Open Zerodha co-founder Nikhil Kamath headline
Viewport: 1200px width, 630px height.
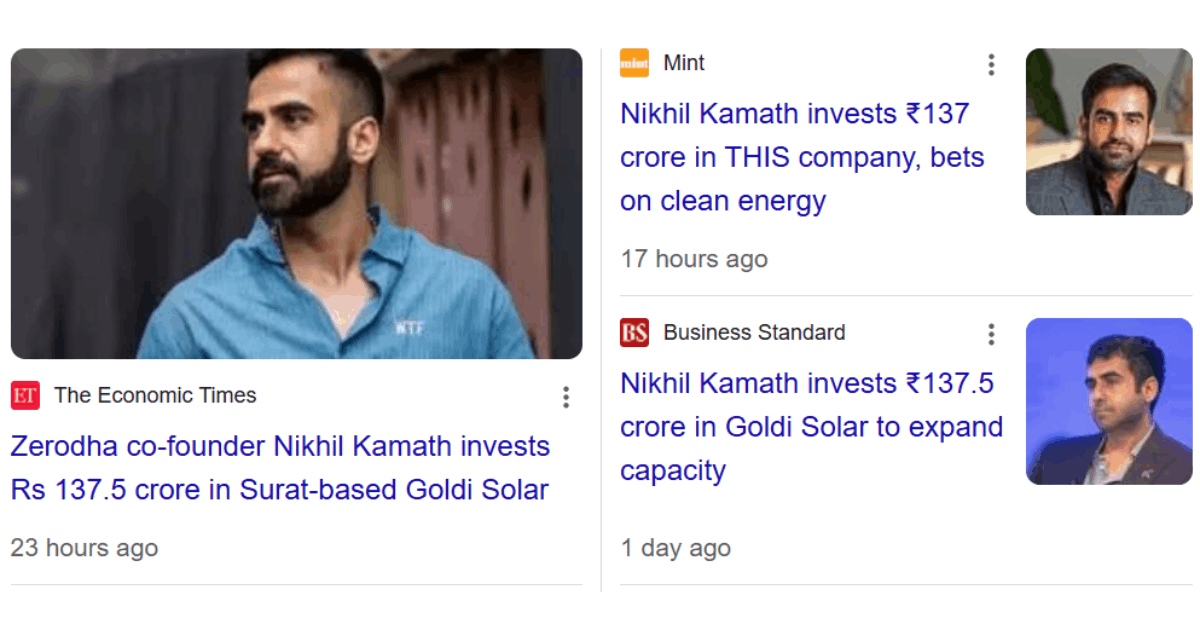coord(280,468)
